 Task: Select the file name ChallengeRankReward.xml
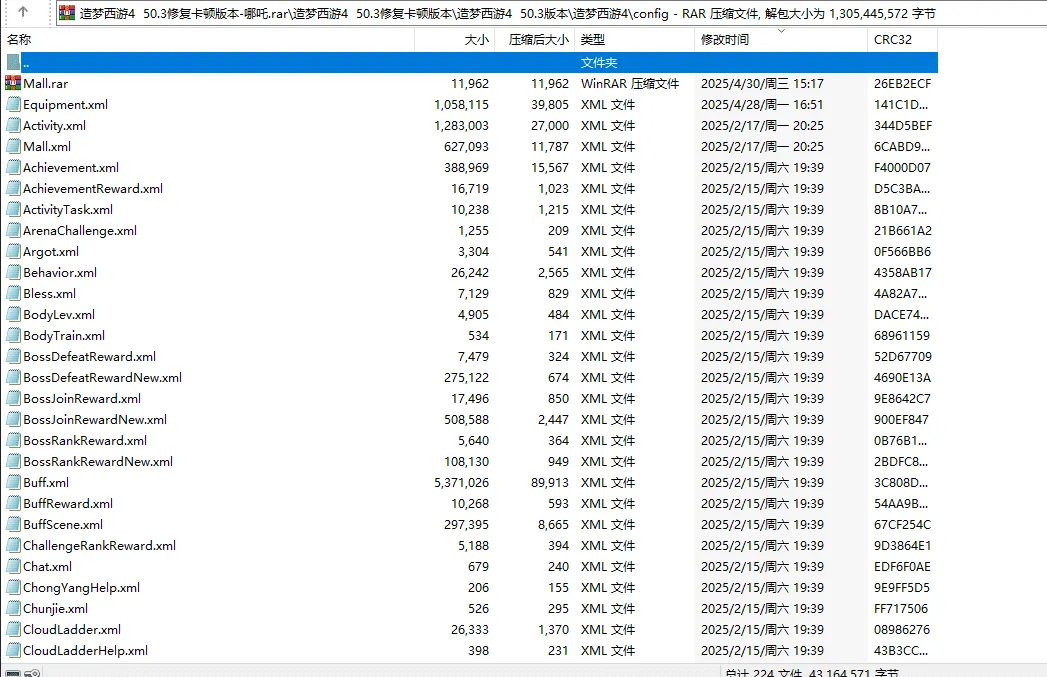coord(99,545)
